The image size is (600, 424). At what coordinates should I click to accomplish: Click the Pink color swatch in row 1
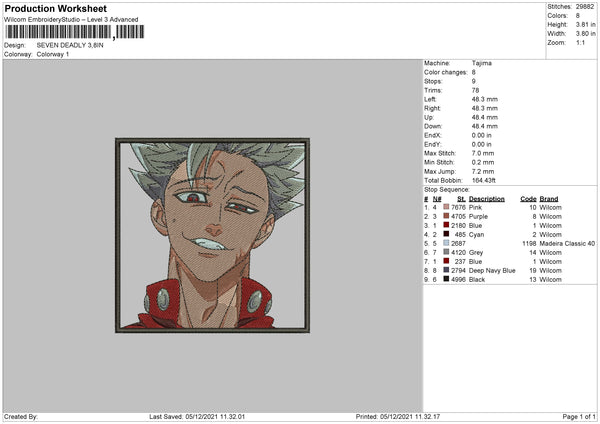(446, 207)
